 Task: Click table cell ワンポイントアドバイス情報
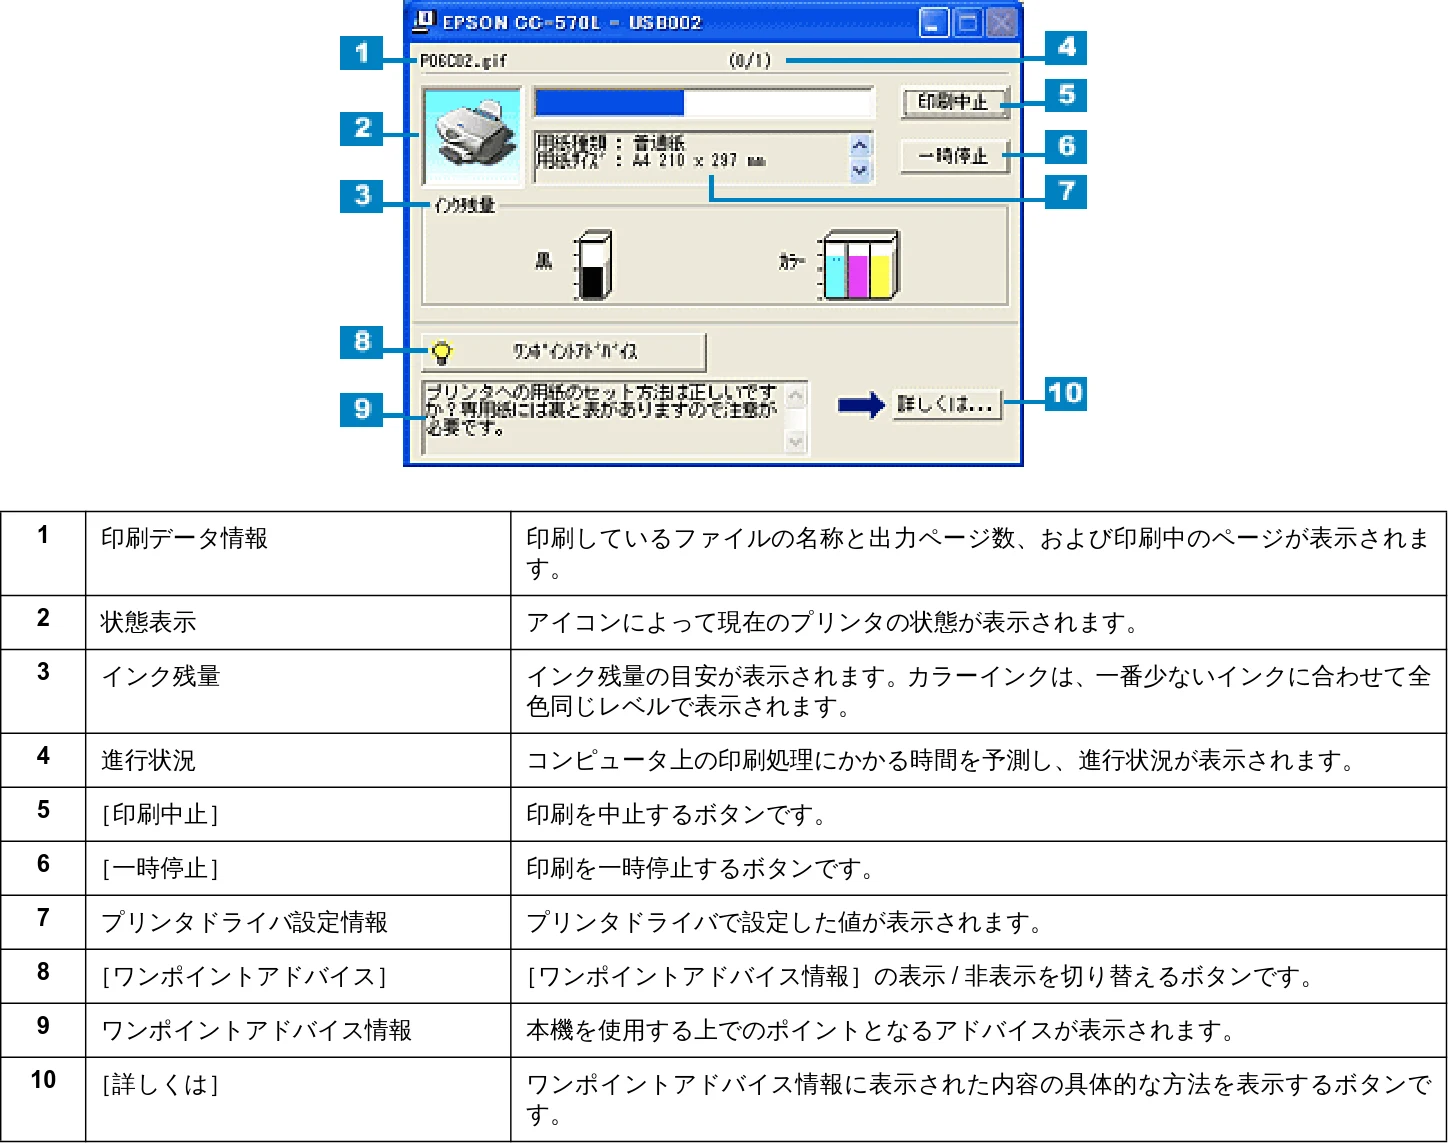(298, 1031)
